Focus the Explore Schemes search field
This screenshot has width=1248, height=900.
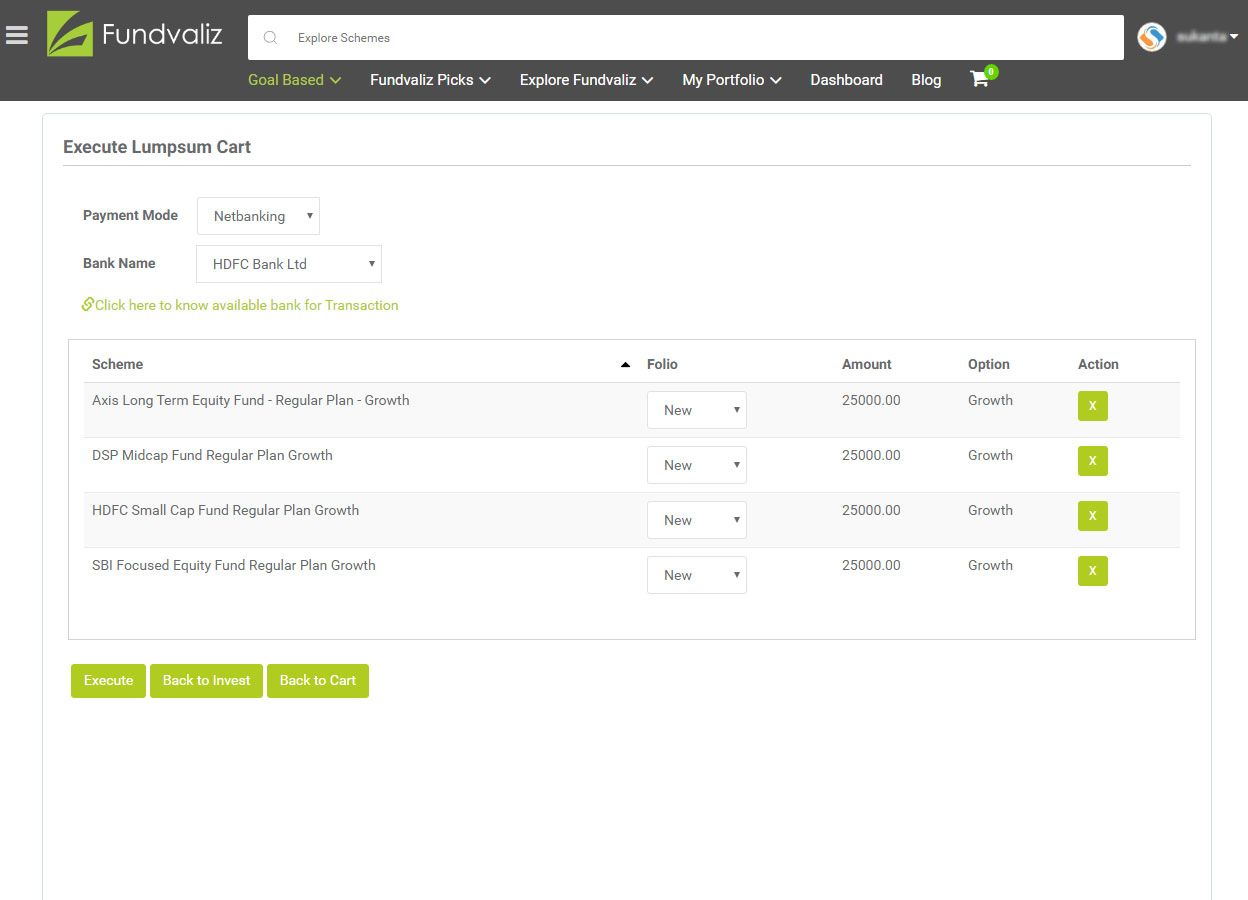point(685,38)
